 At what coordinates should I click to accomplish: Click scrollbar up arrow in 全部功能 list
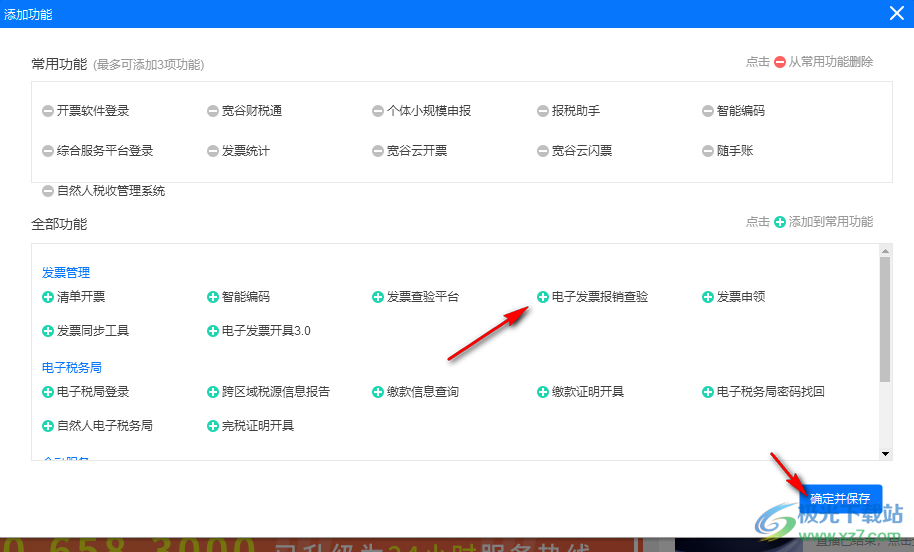click(x=885, y=251)
